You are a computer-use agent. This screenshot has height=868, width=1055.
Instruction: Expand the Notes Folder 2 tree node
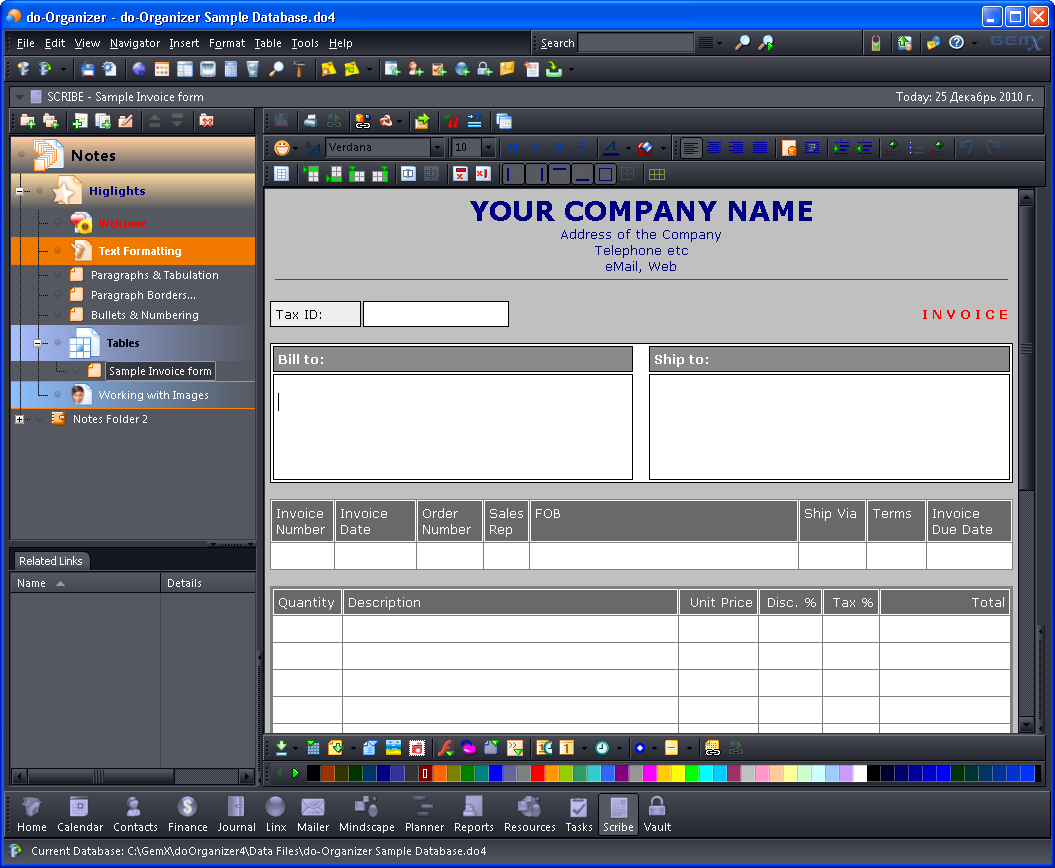point(19,419)
